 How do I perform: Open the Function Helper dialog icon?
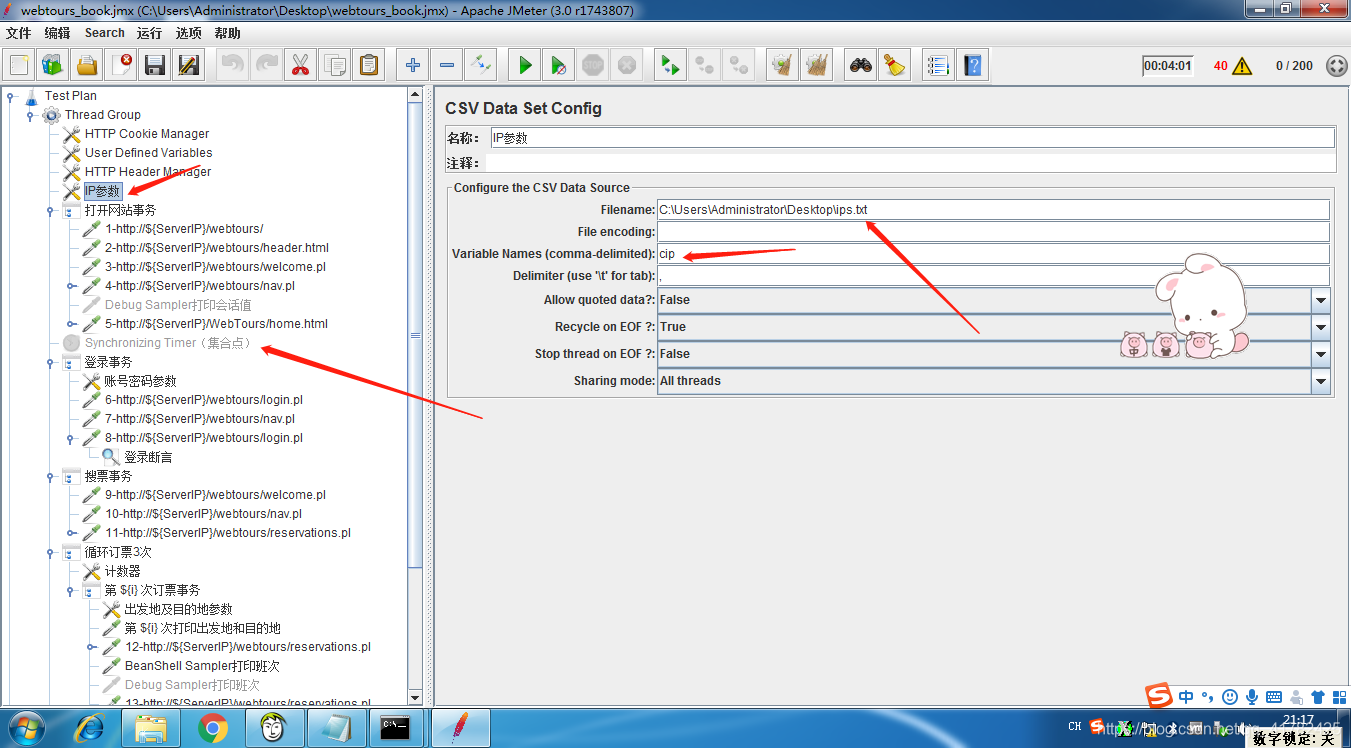pyautogui.click(x=937, y=66)
